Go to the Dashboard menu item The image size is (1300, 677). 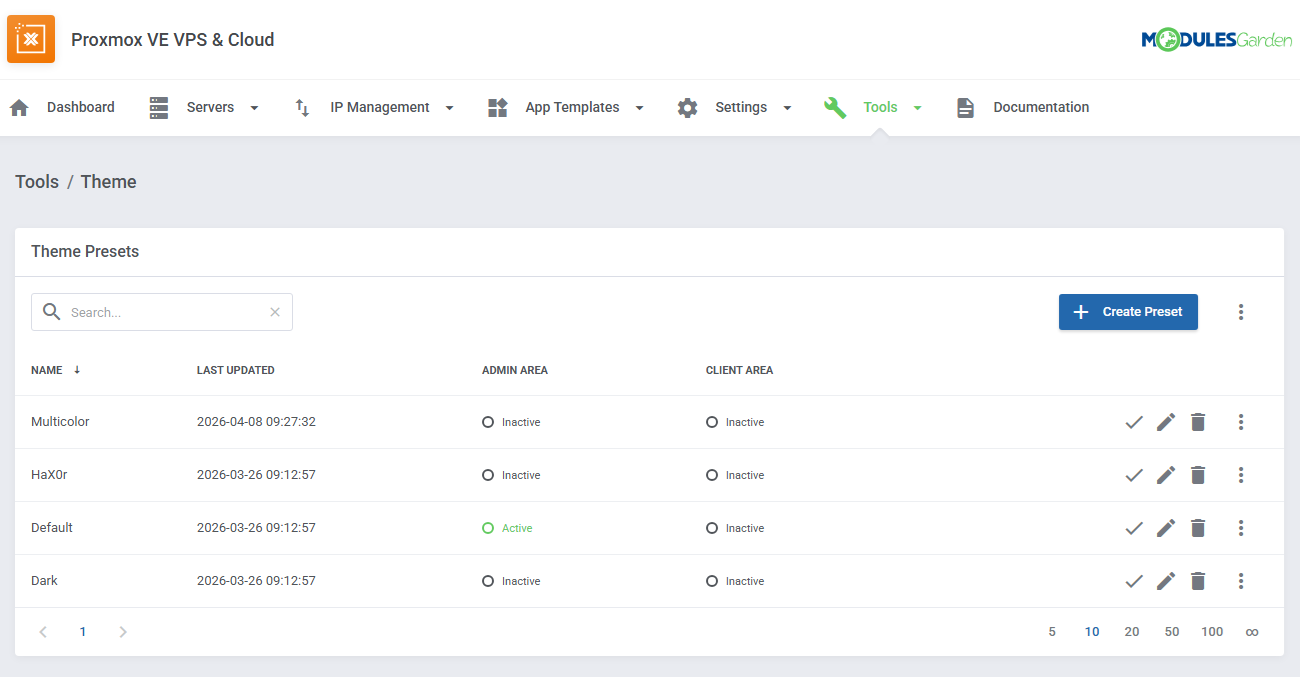pyautogui.click(x=62, y=107)
